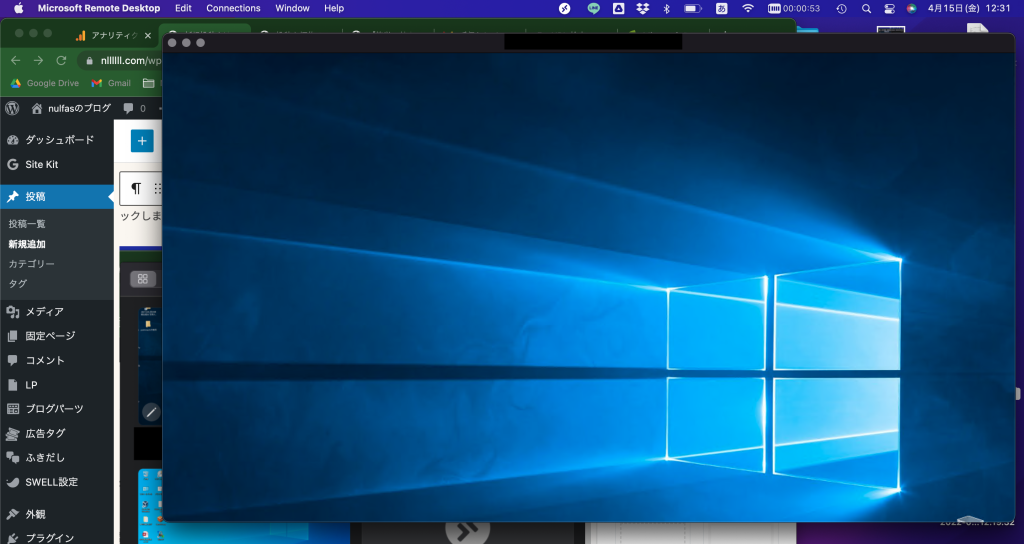Open プラグイン in WordPress sidebar

(x=57, y=537)
